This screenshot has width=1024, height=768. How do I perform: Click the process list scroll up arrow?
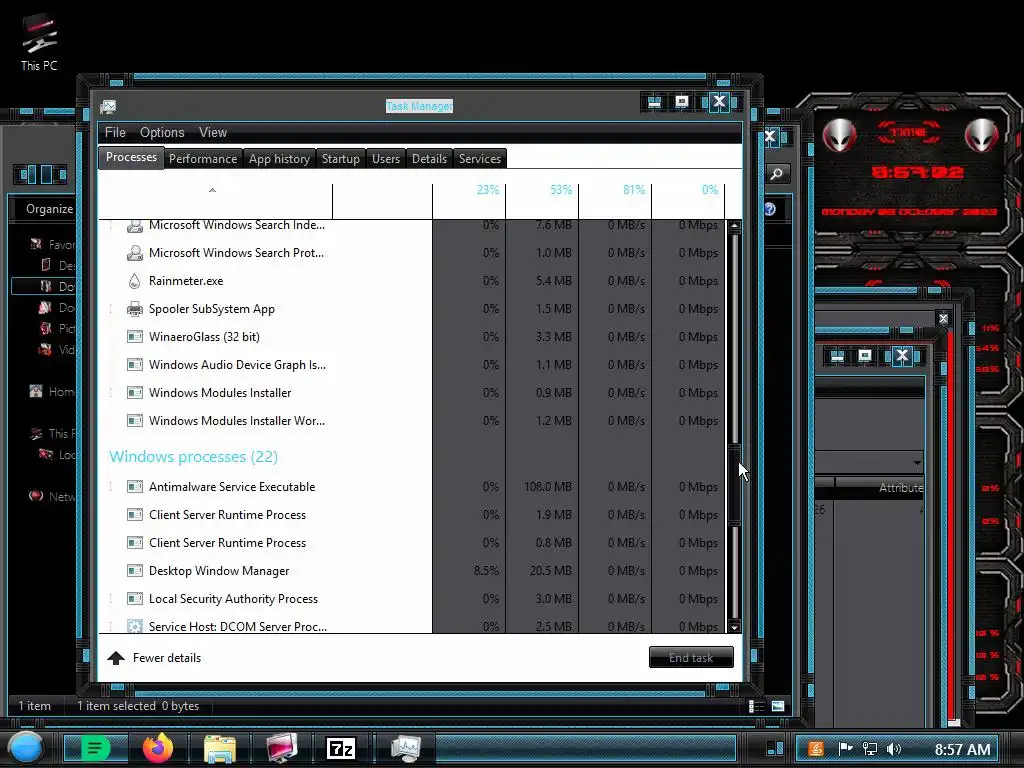click(734, 227)
